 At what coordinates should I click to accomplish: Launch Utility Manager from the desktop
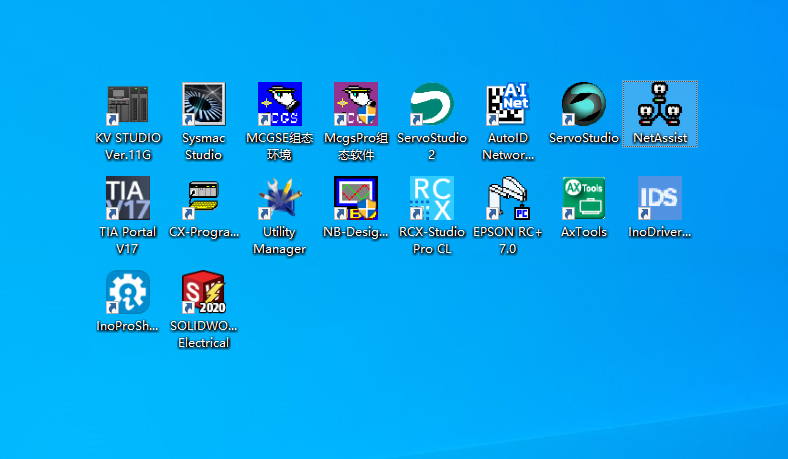pos(279,198)
